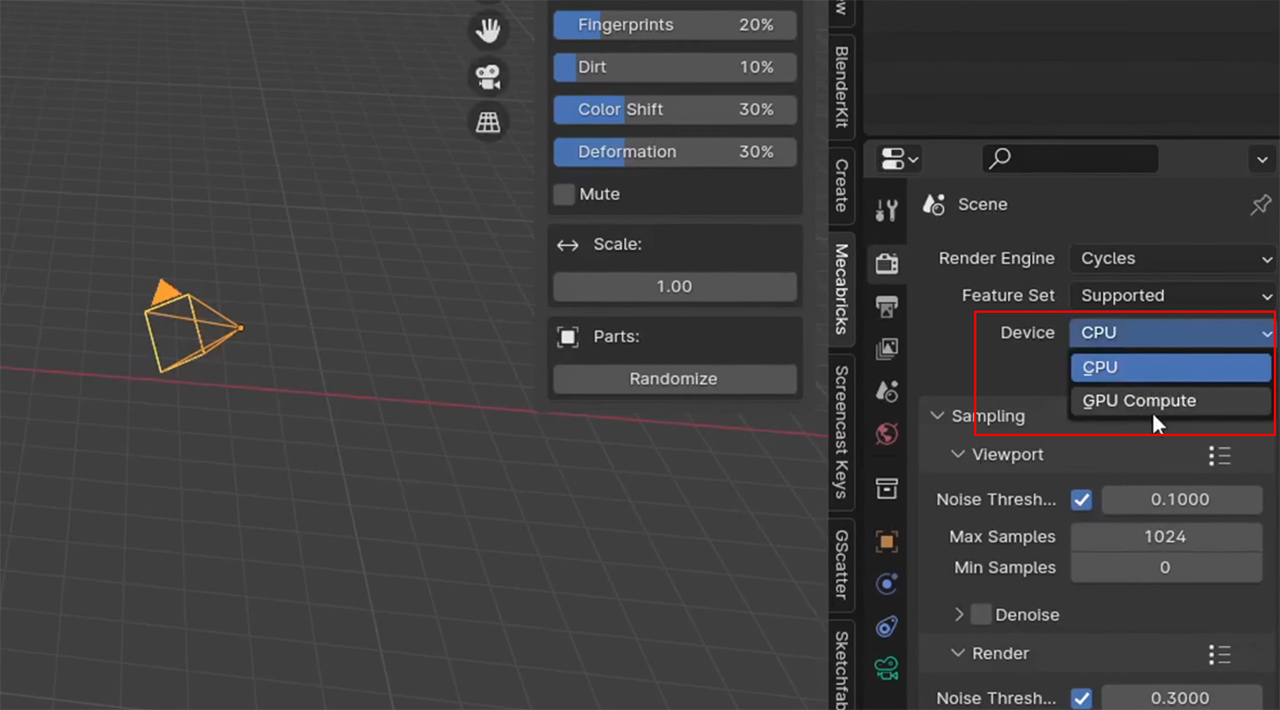Pin the Scene data-block
The width and height of the screenshot is (1280, 710).
[x=1260, y=204]
